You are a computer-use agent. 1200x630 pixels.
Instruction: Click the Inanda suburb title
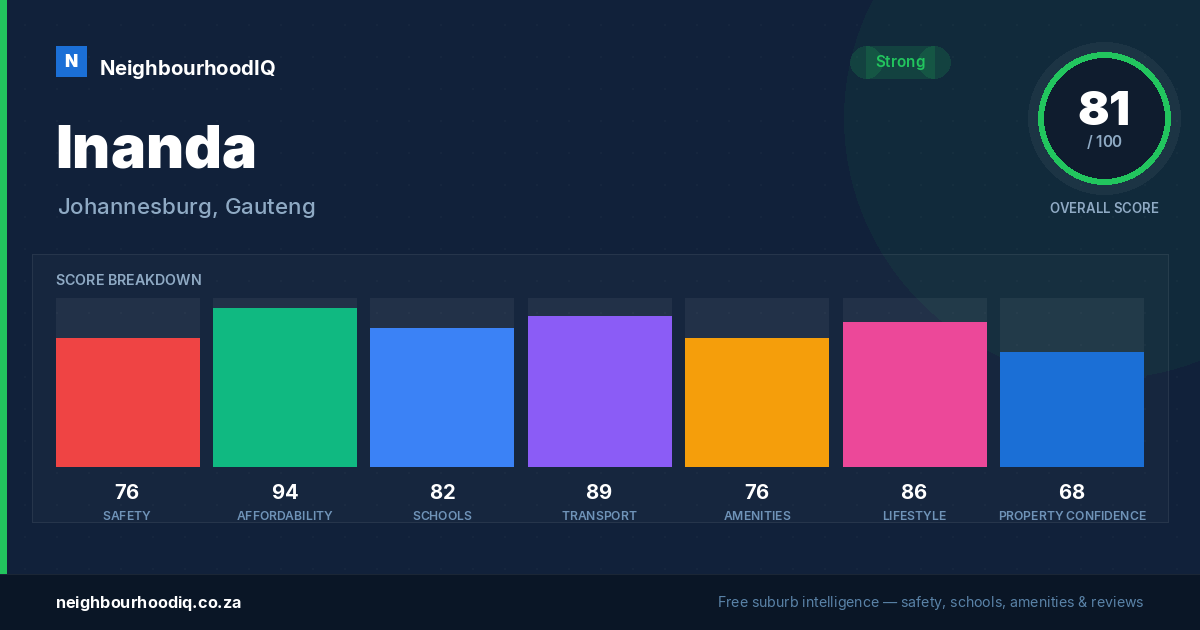point(156,147)
